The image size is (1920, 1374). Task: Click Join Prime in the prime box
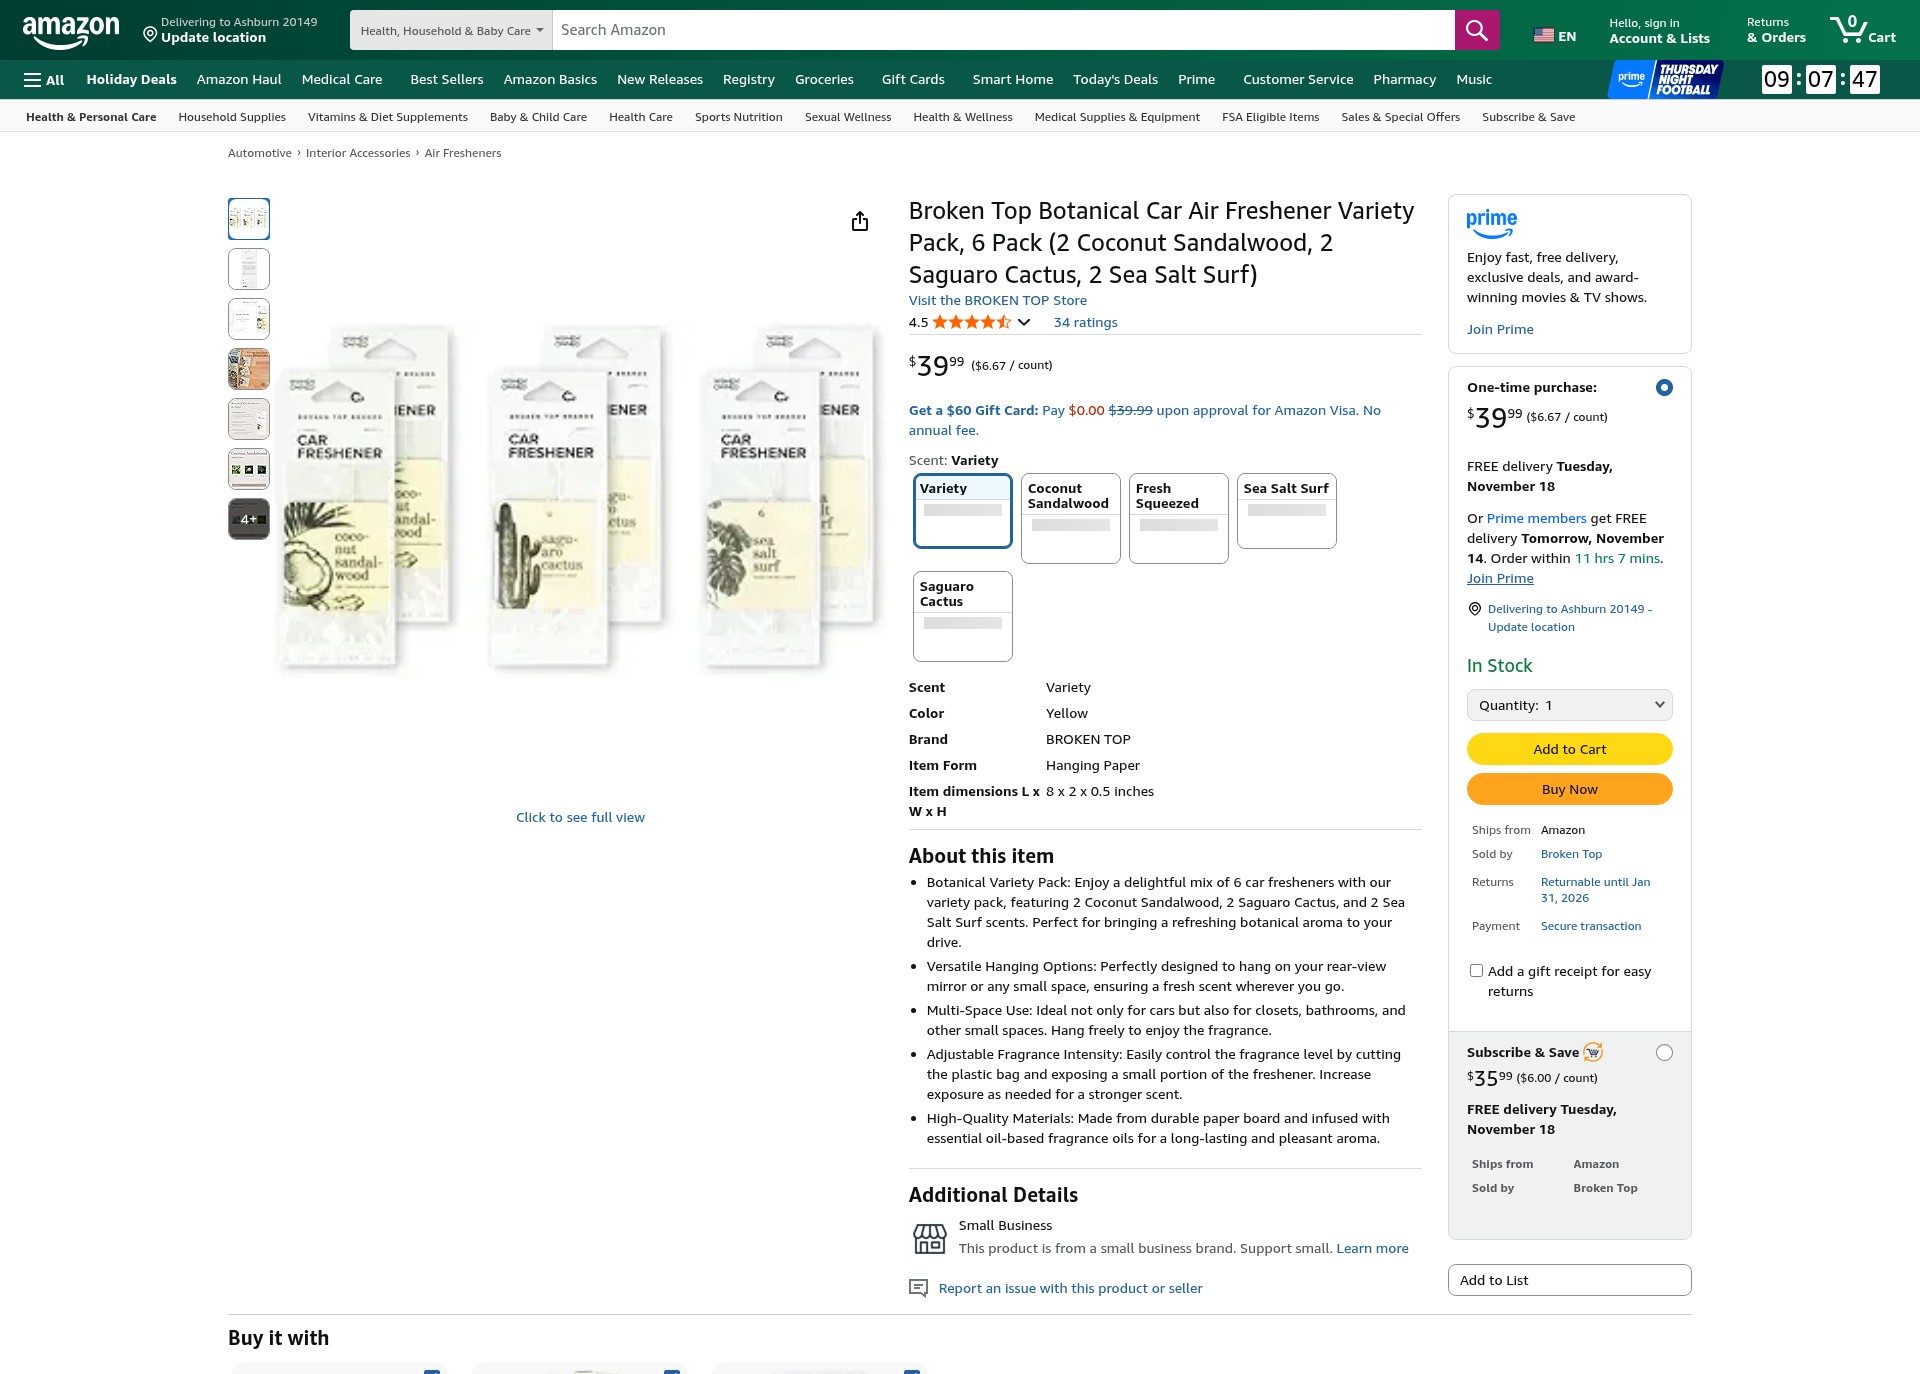[x=1500, y=329]
